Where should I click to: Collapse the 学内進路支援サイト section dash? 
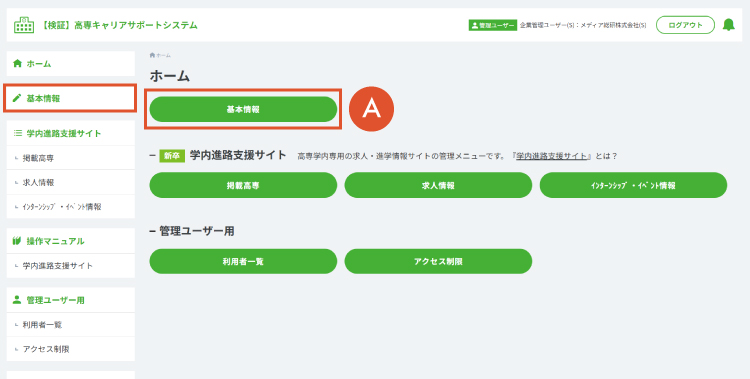pyautogui.click(x=153, y=156)
